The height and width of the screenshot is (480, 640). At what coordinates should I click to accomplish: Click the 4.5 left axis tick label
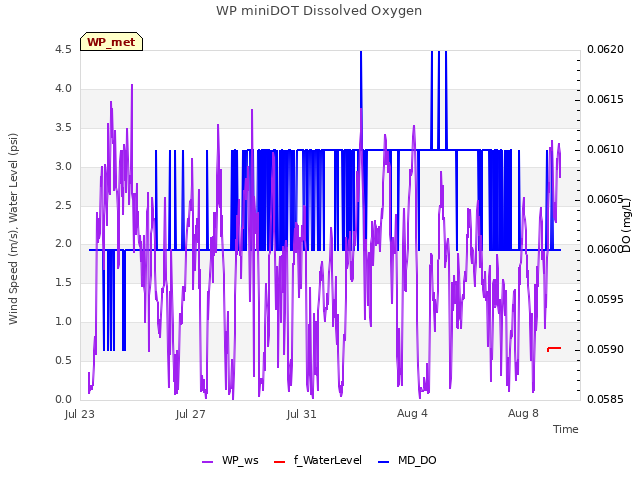(x=63, y=49)
